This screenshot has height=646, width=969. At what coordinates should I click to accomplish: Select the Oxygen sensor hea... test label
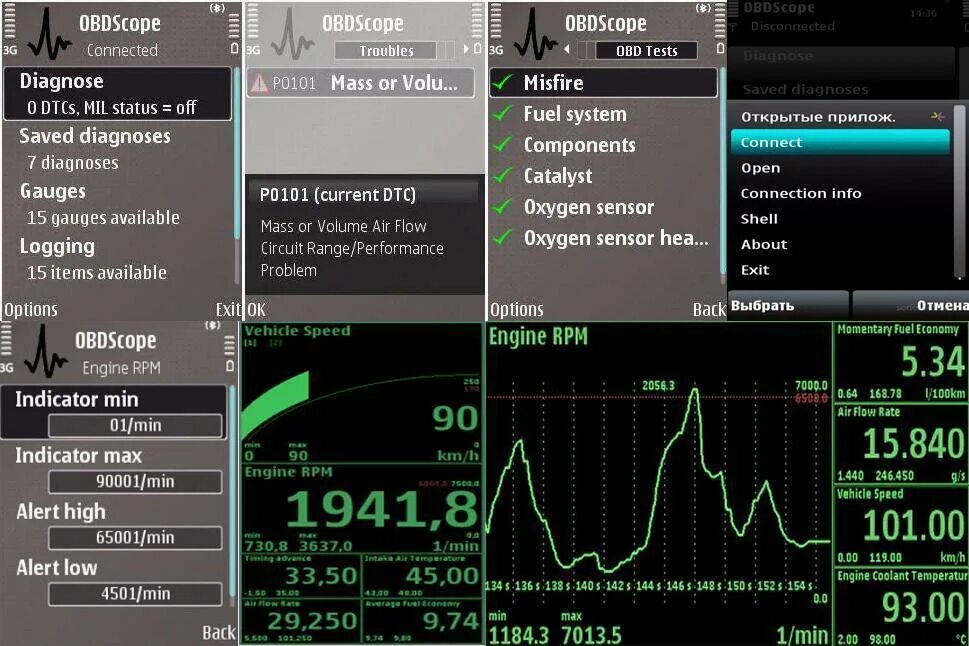(616, 238)
